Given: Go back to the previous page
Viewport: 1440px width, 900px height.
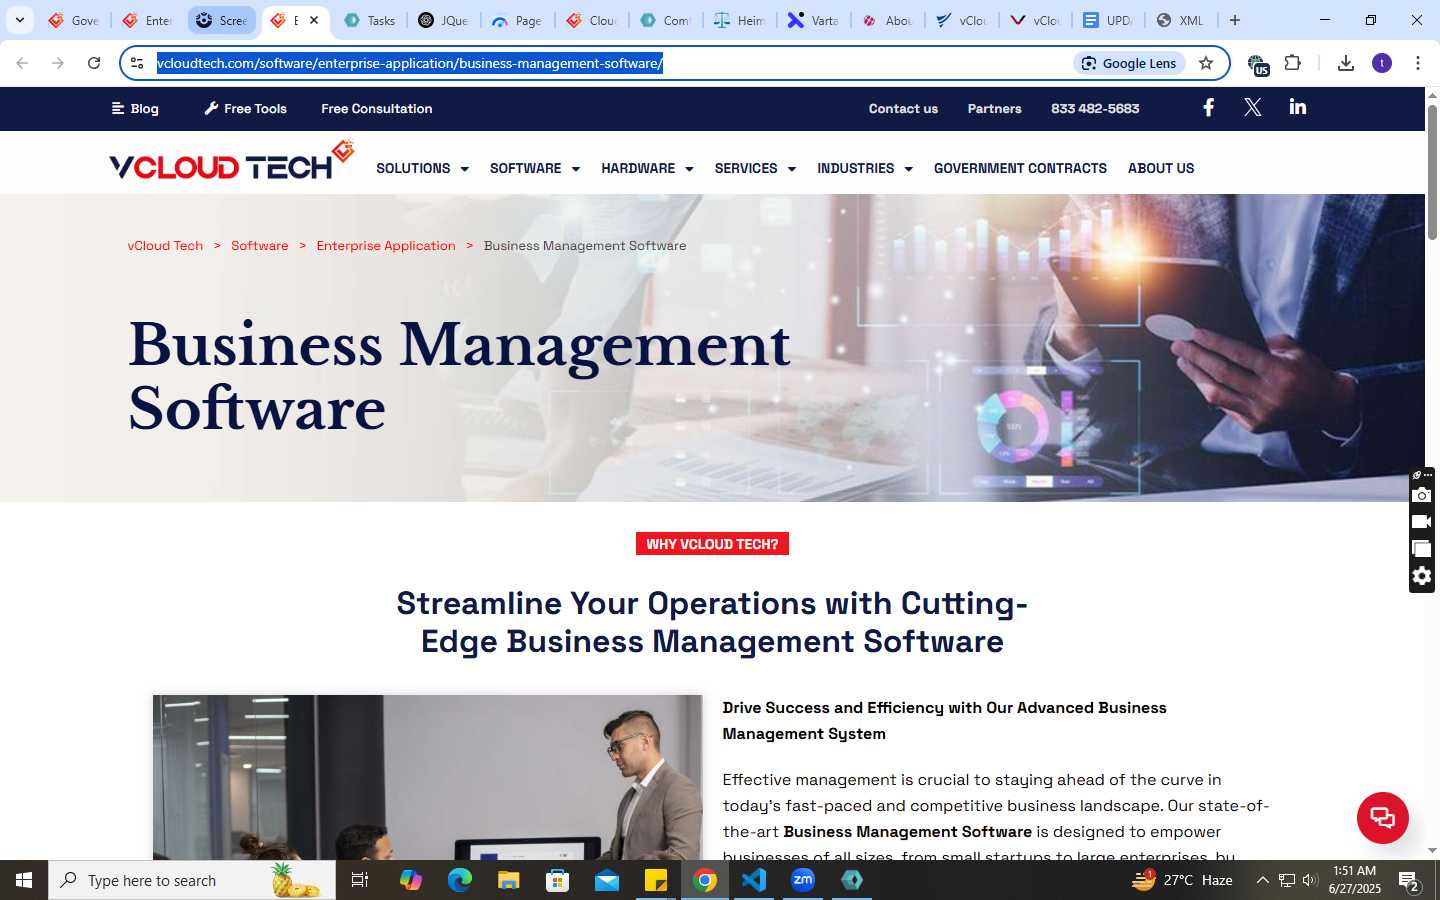Looking at the screenshot, I should (22, 63).
